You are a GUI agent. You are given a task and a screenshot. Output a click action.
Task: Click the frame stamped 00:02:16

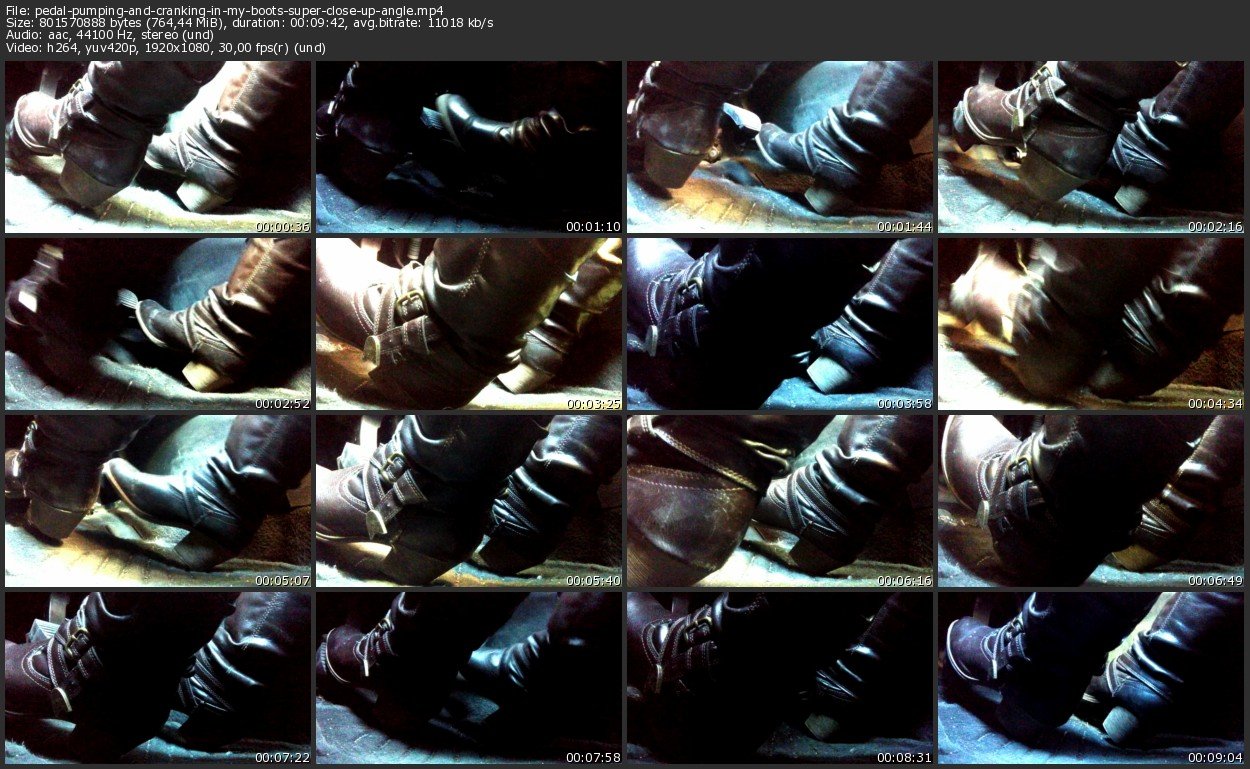(x=1091, y=147)
